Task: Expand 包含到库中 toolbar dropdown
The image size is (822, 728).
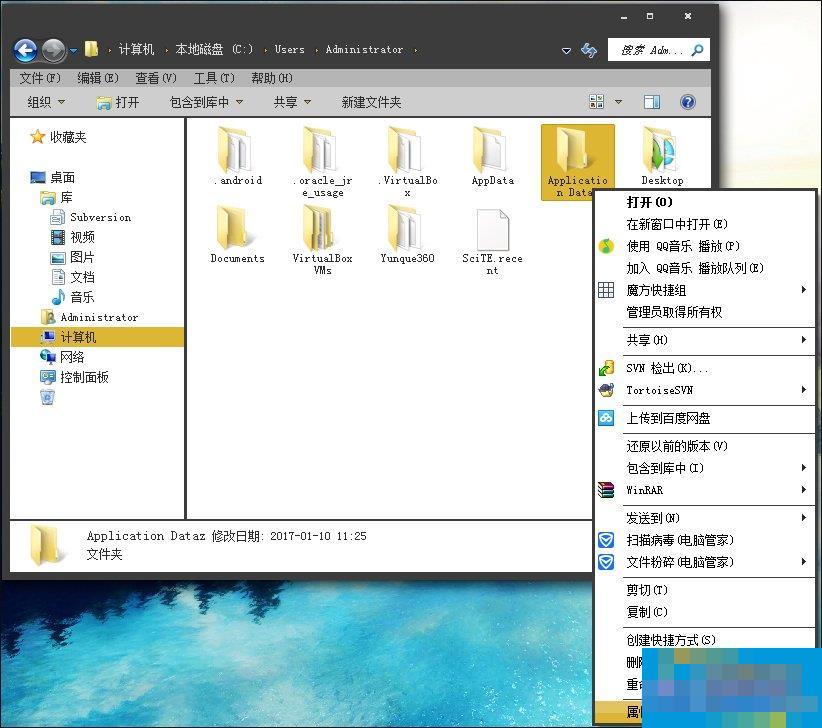Action: (206, 102)
